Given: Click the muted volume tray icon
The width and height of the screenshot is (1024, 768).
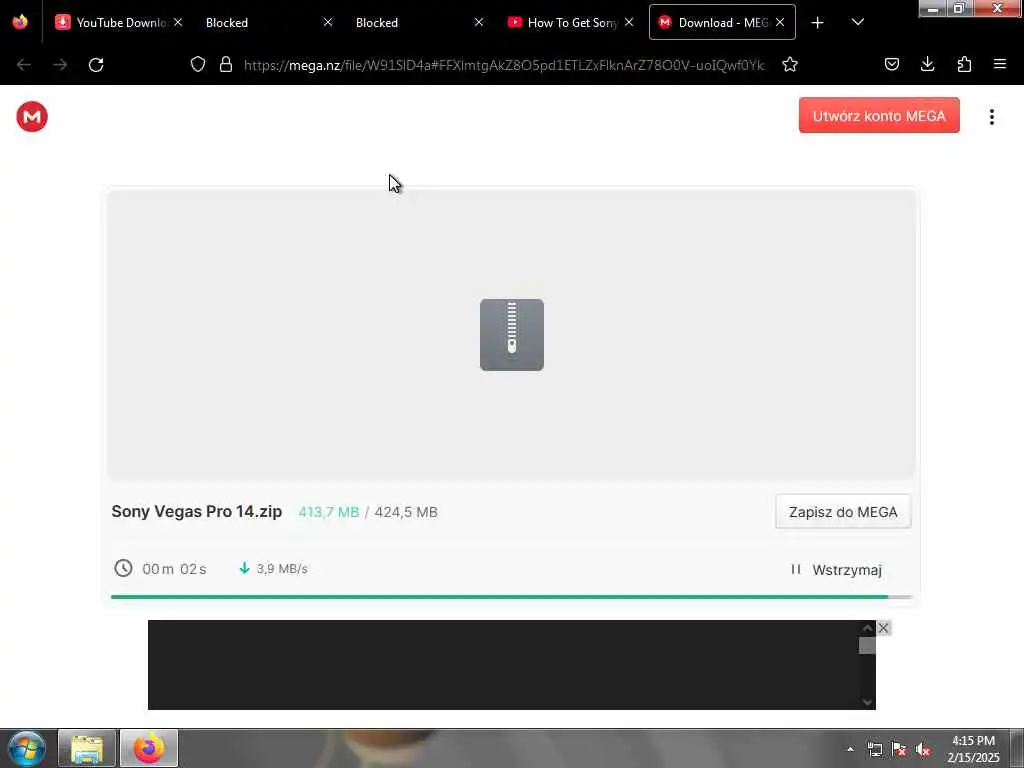Looking at the screenshot, I should click(923, 750).
